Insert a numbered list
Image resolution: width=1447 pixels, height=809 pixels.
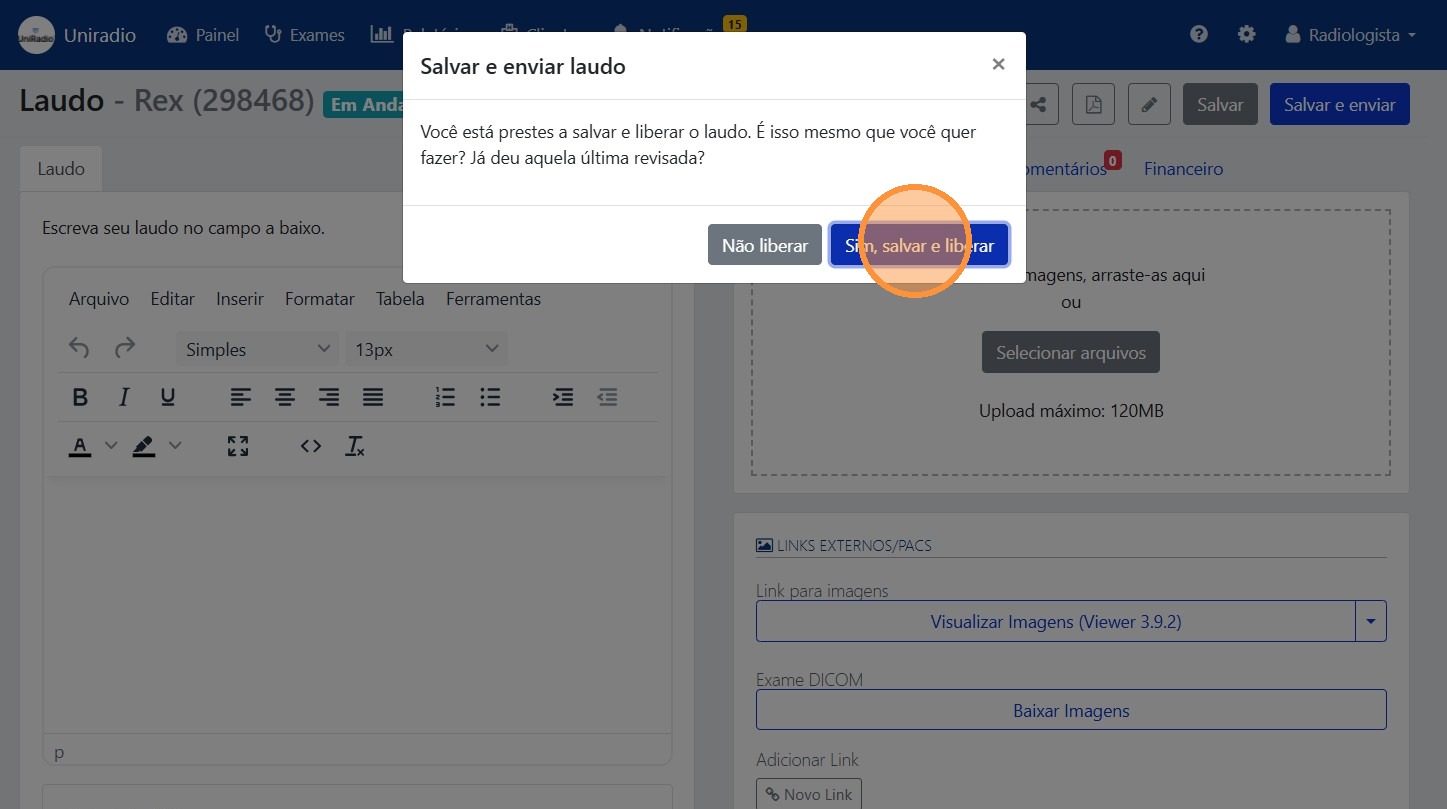pos(446,398)
